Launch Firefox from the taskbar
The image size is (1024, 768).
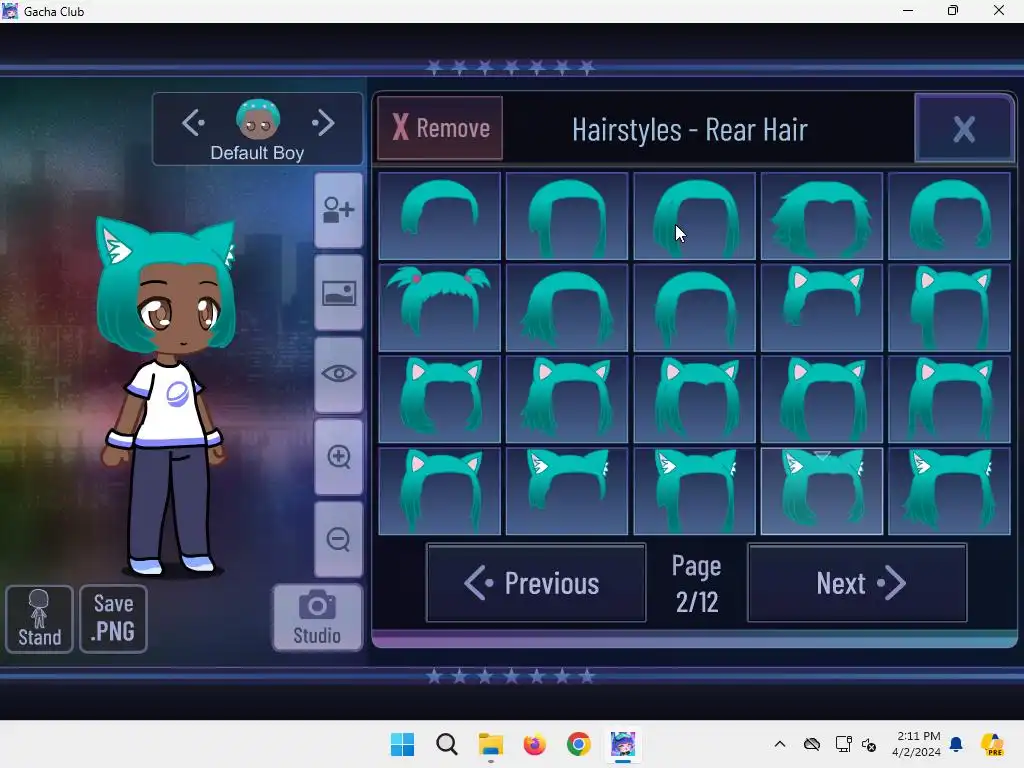pyautogui.click(x=534, y=744)
